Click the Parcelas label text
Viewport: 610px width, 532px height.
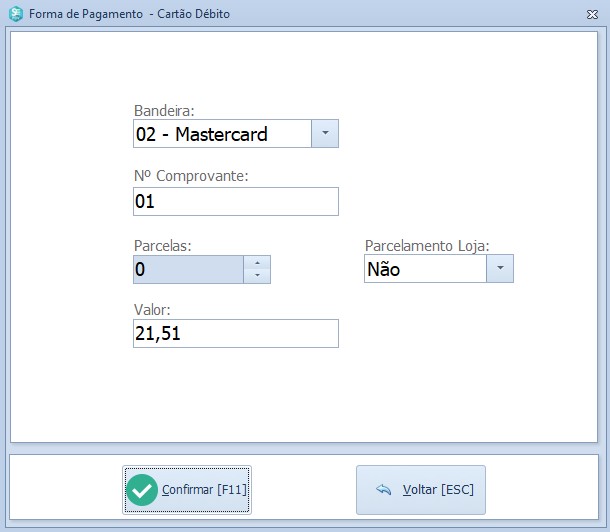(x=162, y=245)
